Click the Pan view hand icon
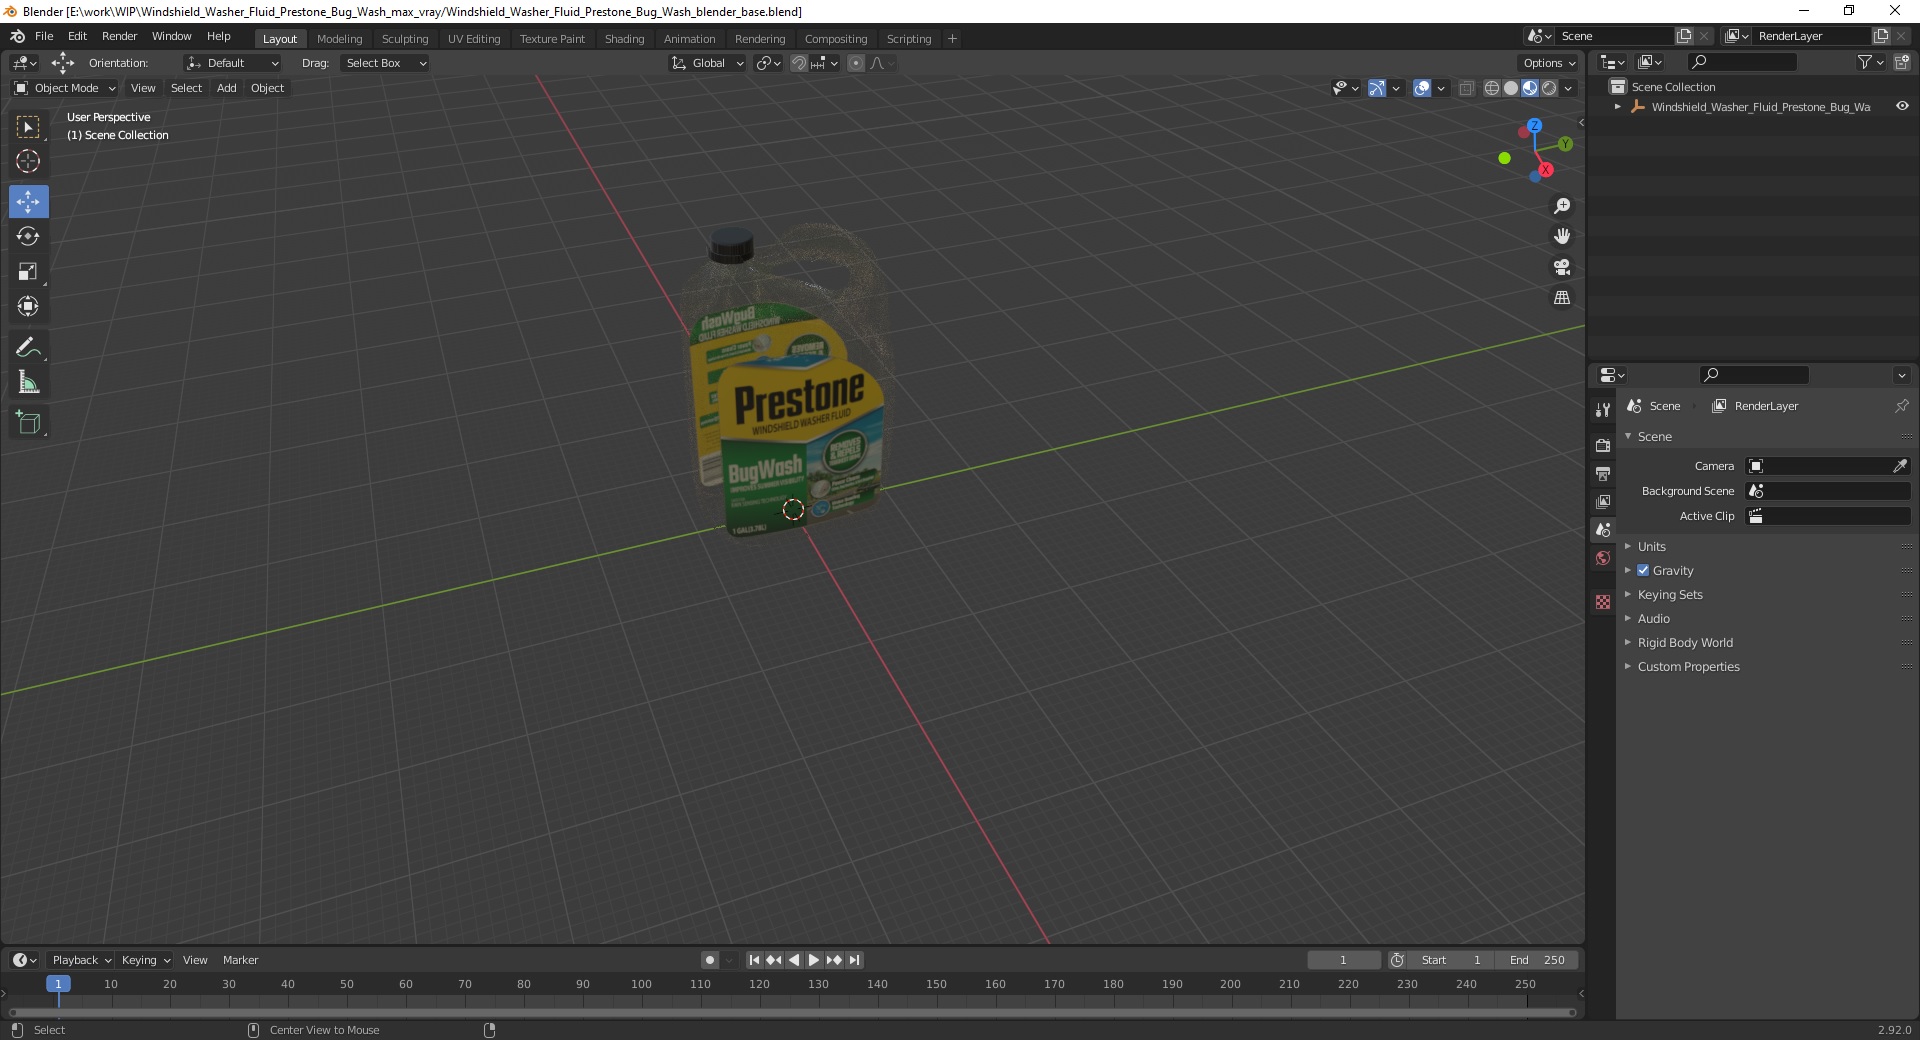This screenshot has width=1920, height=1040. point(1561,237)
